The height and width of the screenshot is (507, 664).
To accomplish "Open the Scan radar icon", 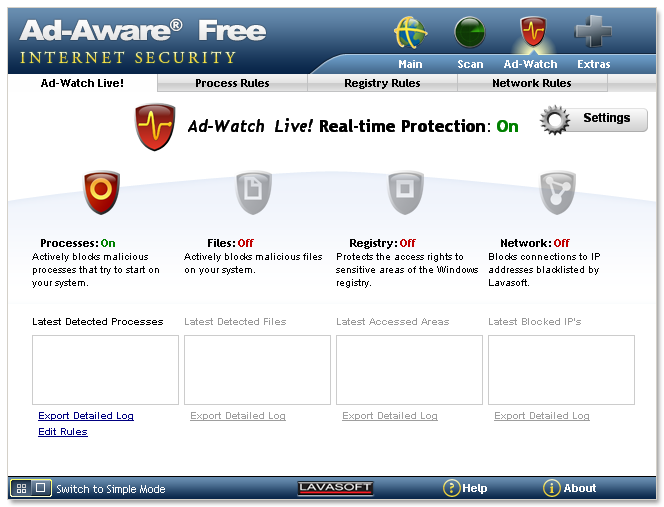I will (470, 32).
